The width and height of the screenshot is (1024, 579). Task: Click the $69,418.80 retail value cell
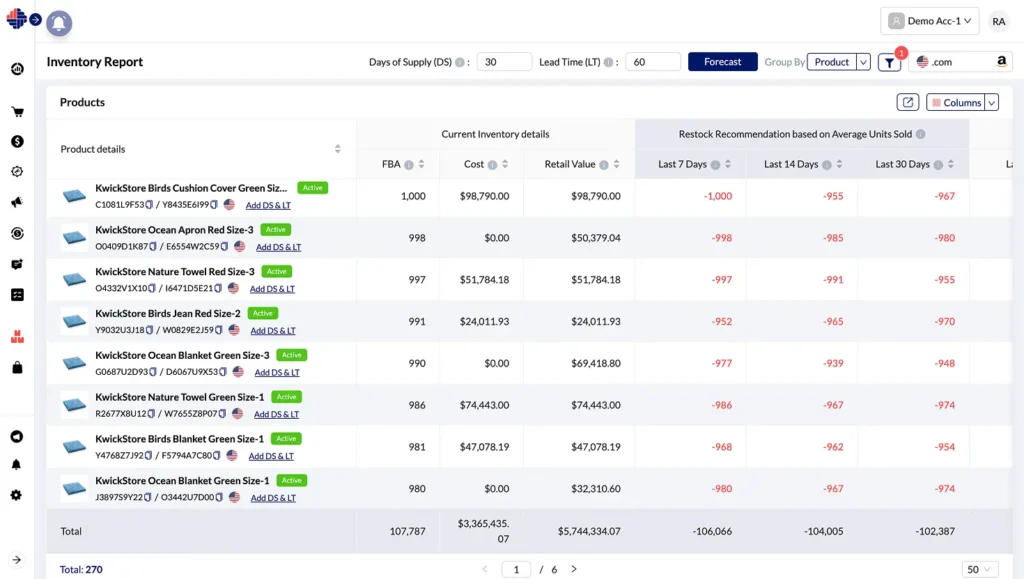pos(596,363)
